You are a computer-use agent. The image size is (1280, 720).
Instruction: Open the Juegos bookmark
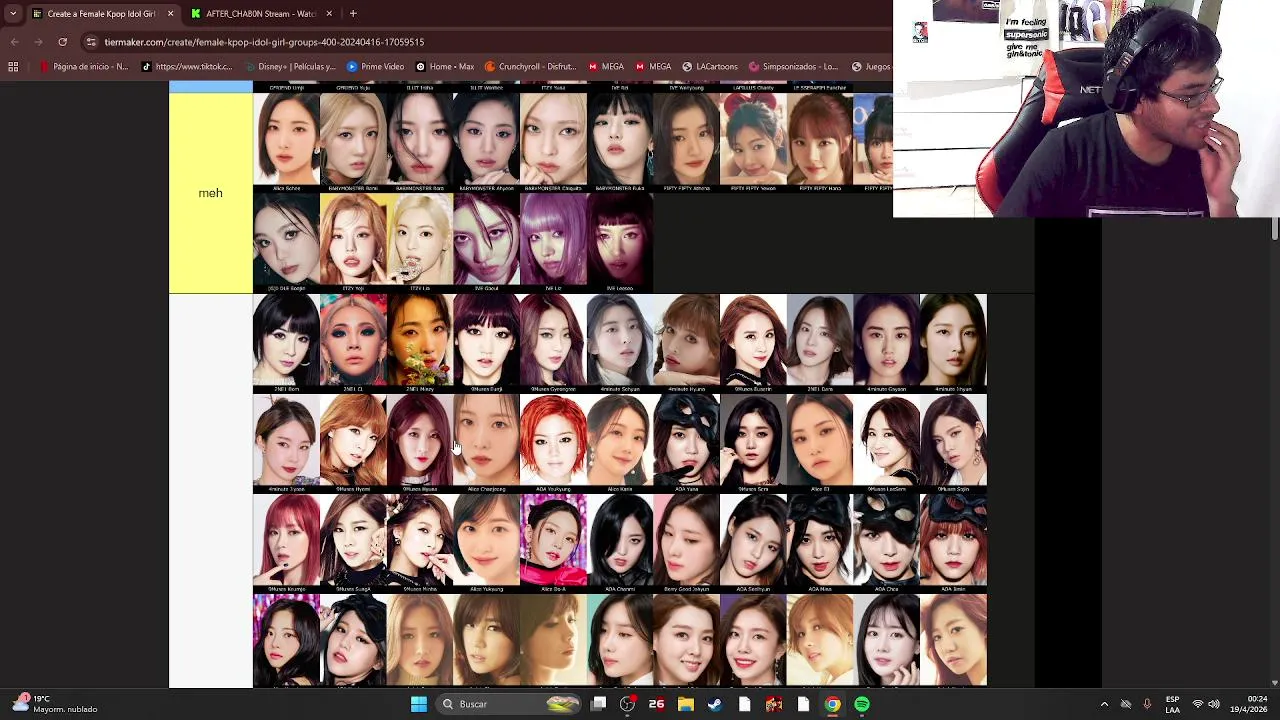pos(870,67)
